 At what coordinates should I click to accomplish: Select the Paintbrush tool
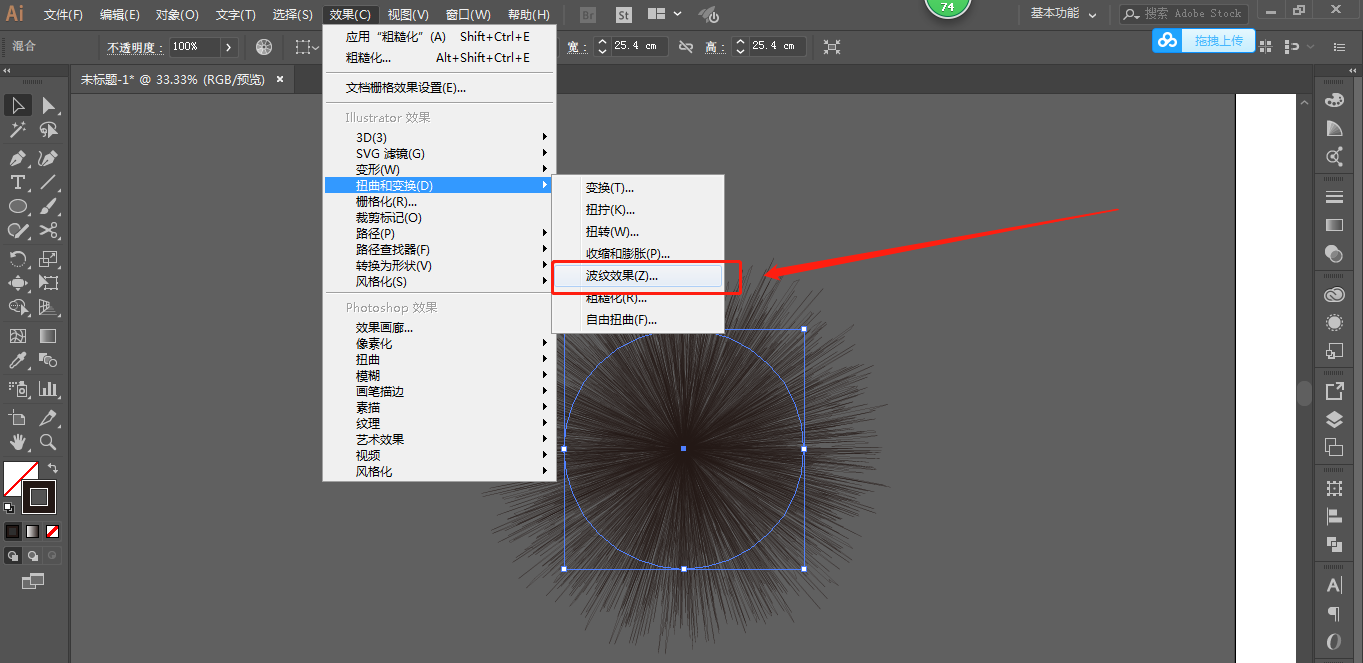point(48,206)
